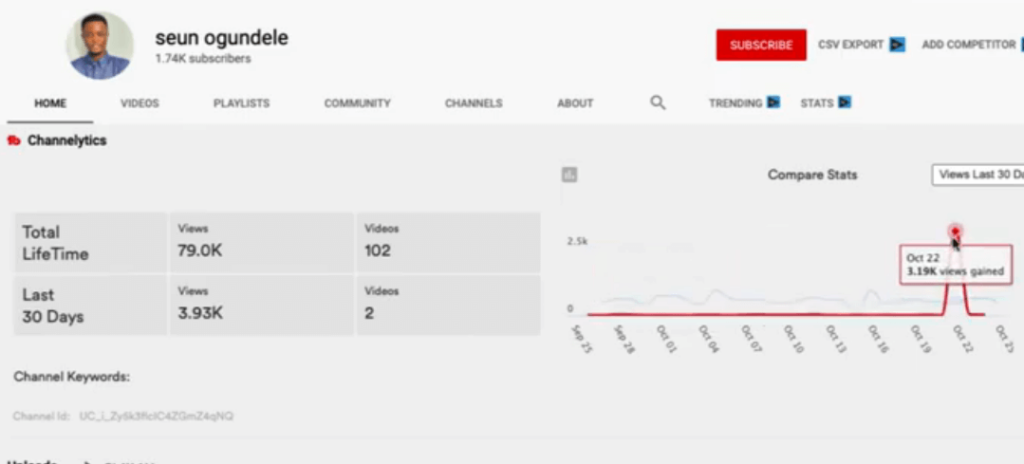Open the TRENDING tab
The image size is (1024, 464).
[735, 103]
